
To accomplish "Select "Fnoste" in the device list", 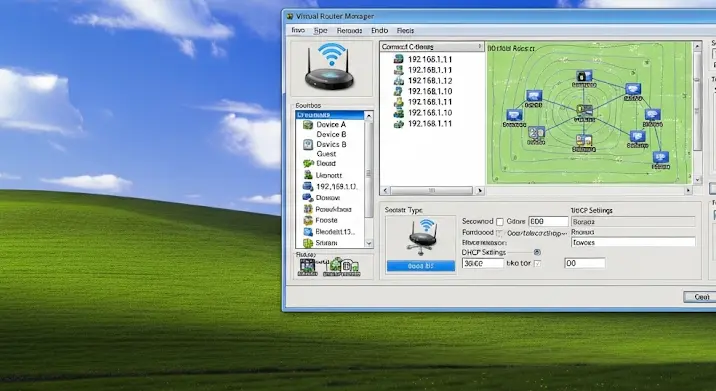I will point(326,220).
